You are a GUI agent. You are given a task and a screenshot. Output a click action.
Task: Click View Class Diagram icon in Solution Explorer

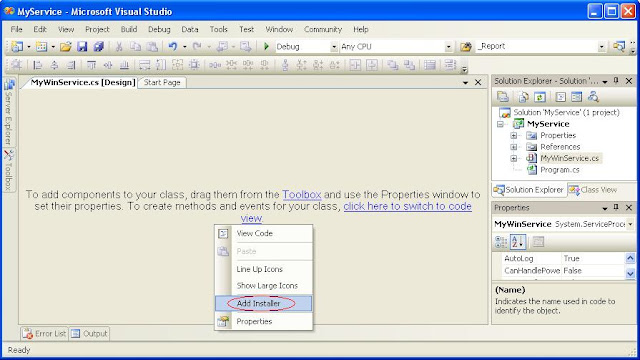tap(593, 97)
